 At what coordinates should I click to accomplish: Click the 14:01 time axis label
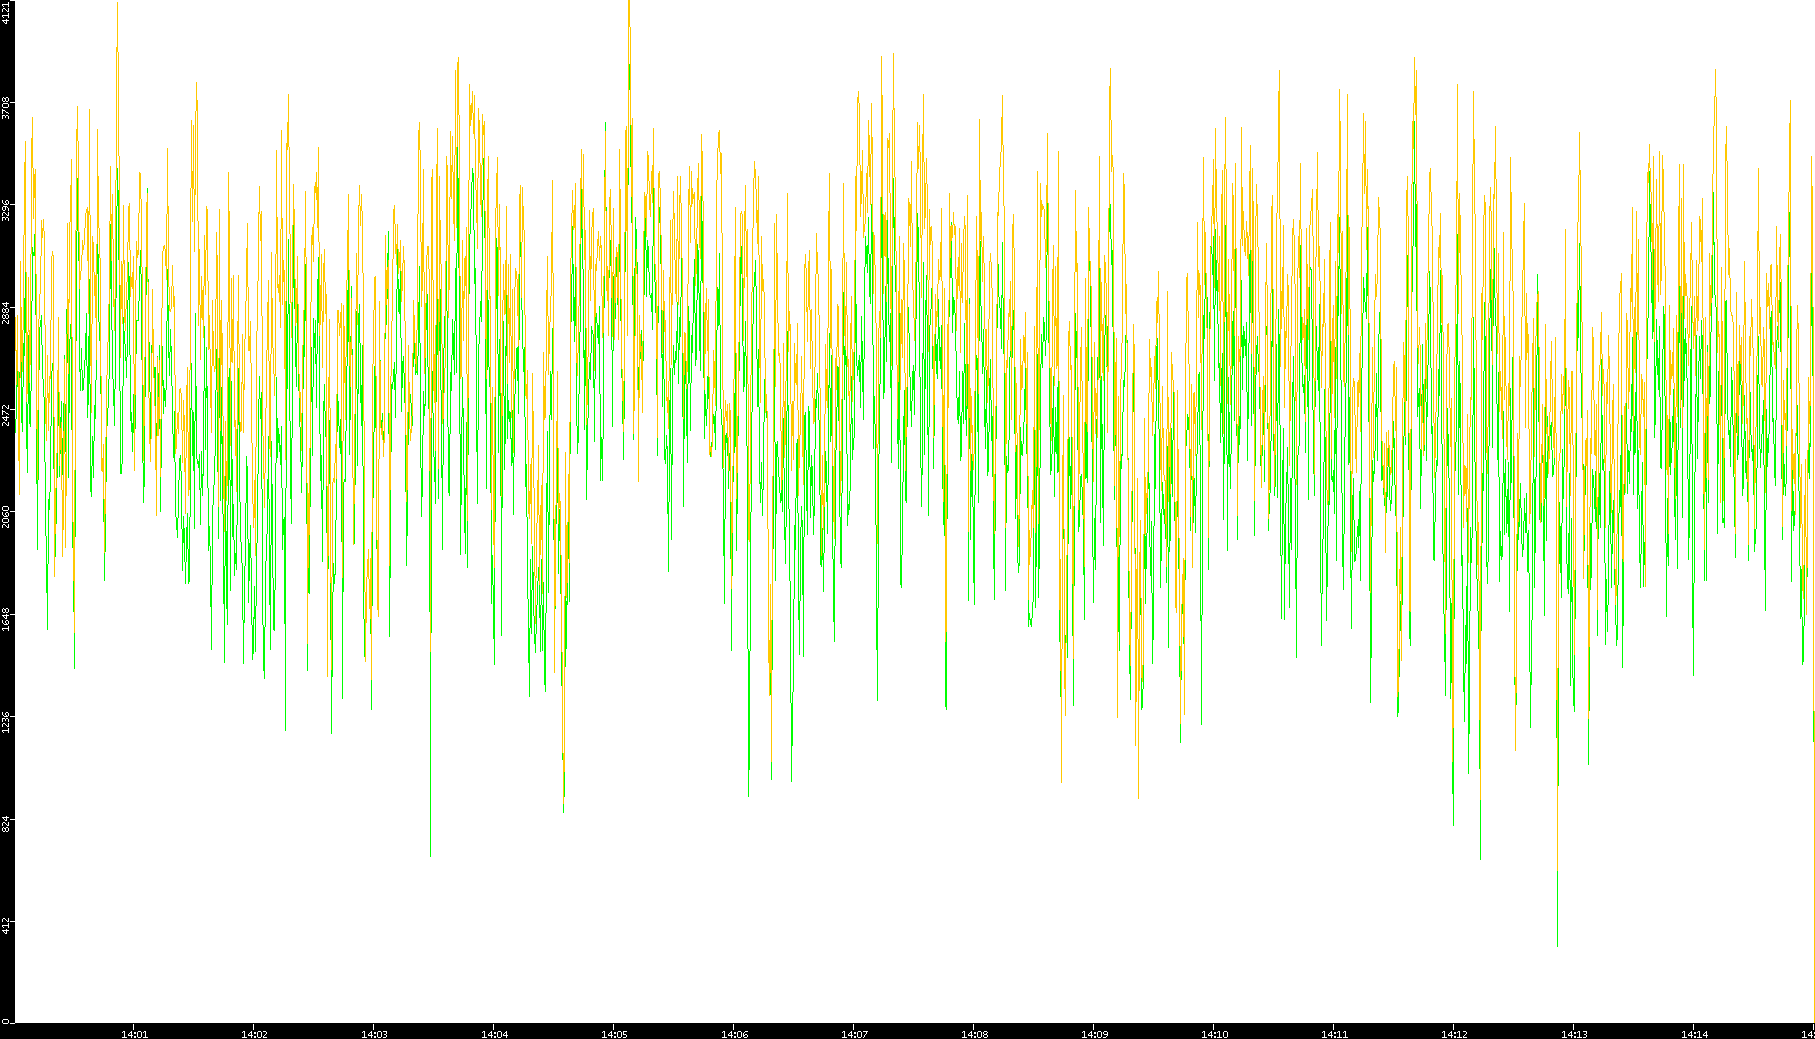pos(134,1034)
